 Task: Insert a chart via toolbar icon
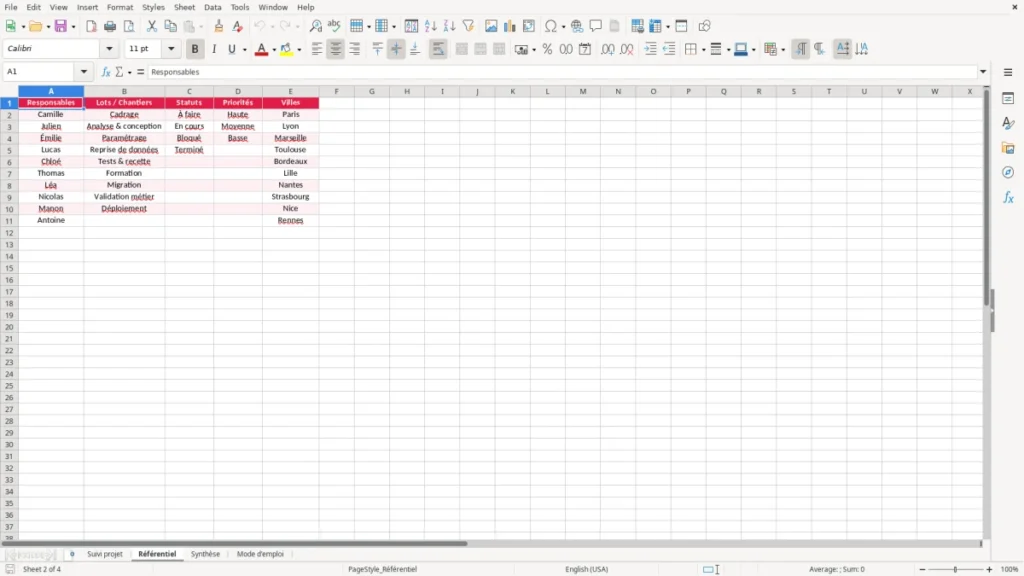509,26
